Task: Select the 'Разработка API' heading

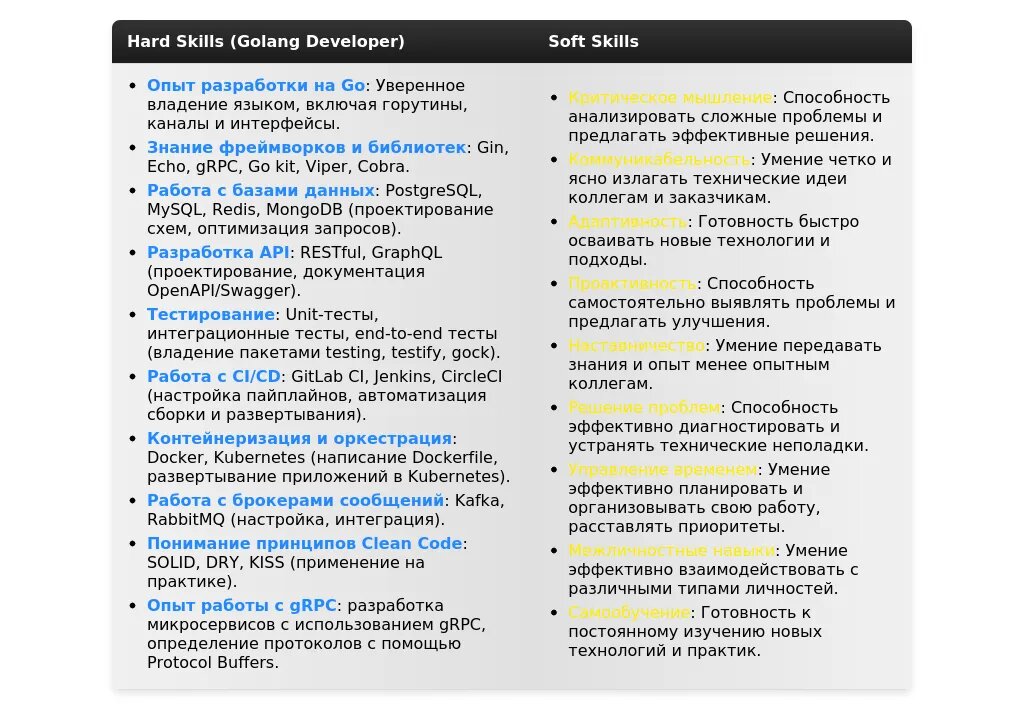Action: point(218,253)
